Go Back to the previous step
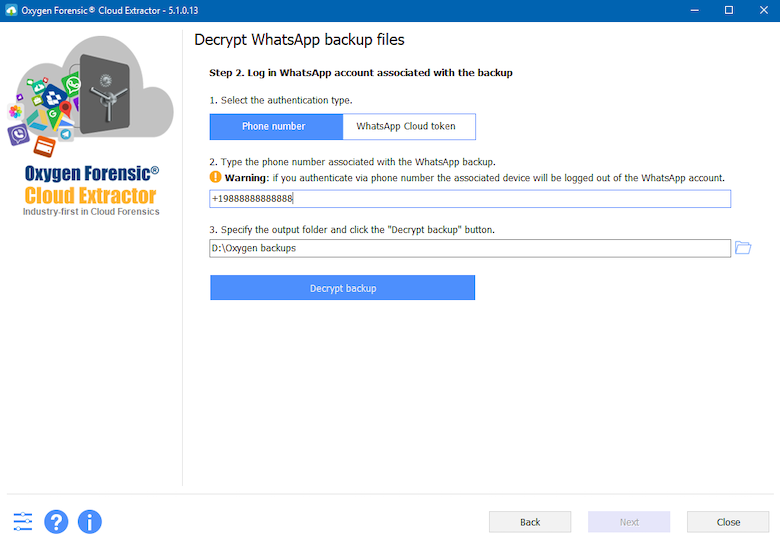This screenshot has height=534, width=780. click(530, 522)
